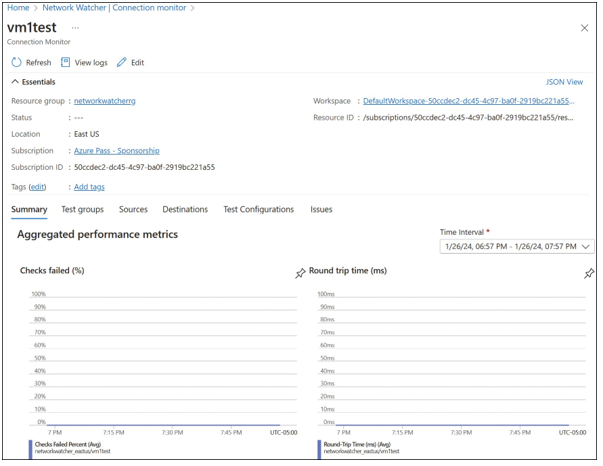The width and height of the screenshot is (603, 466).
Task: Open the Time Interval dropdown
Action: click(516, 246)
